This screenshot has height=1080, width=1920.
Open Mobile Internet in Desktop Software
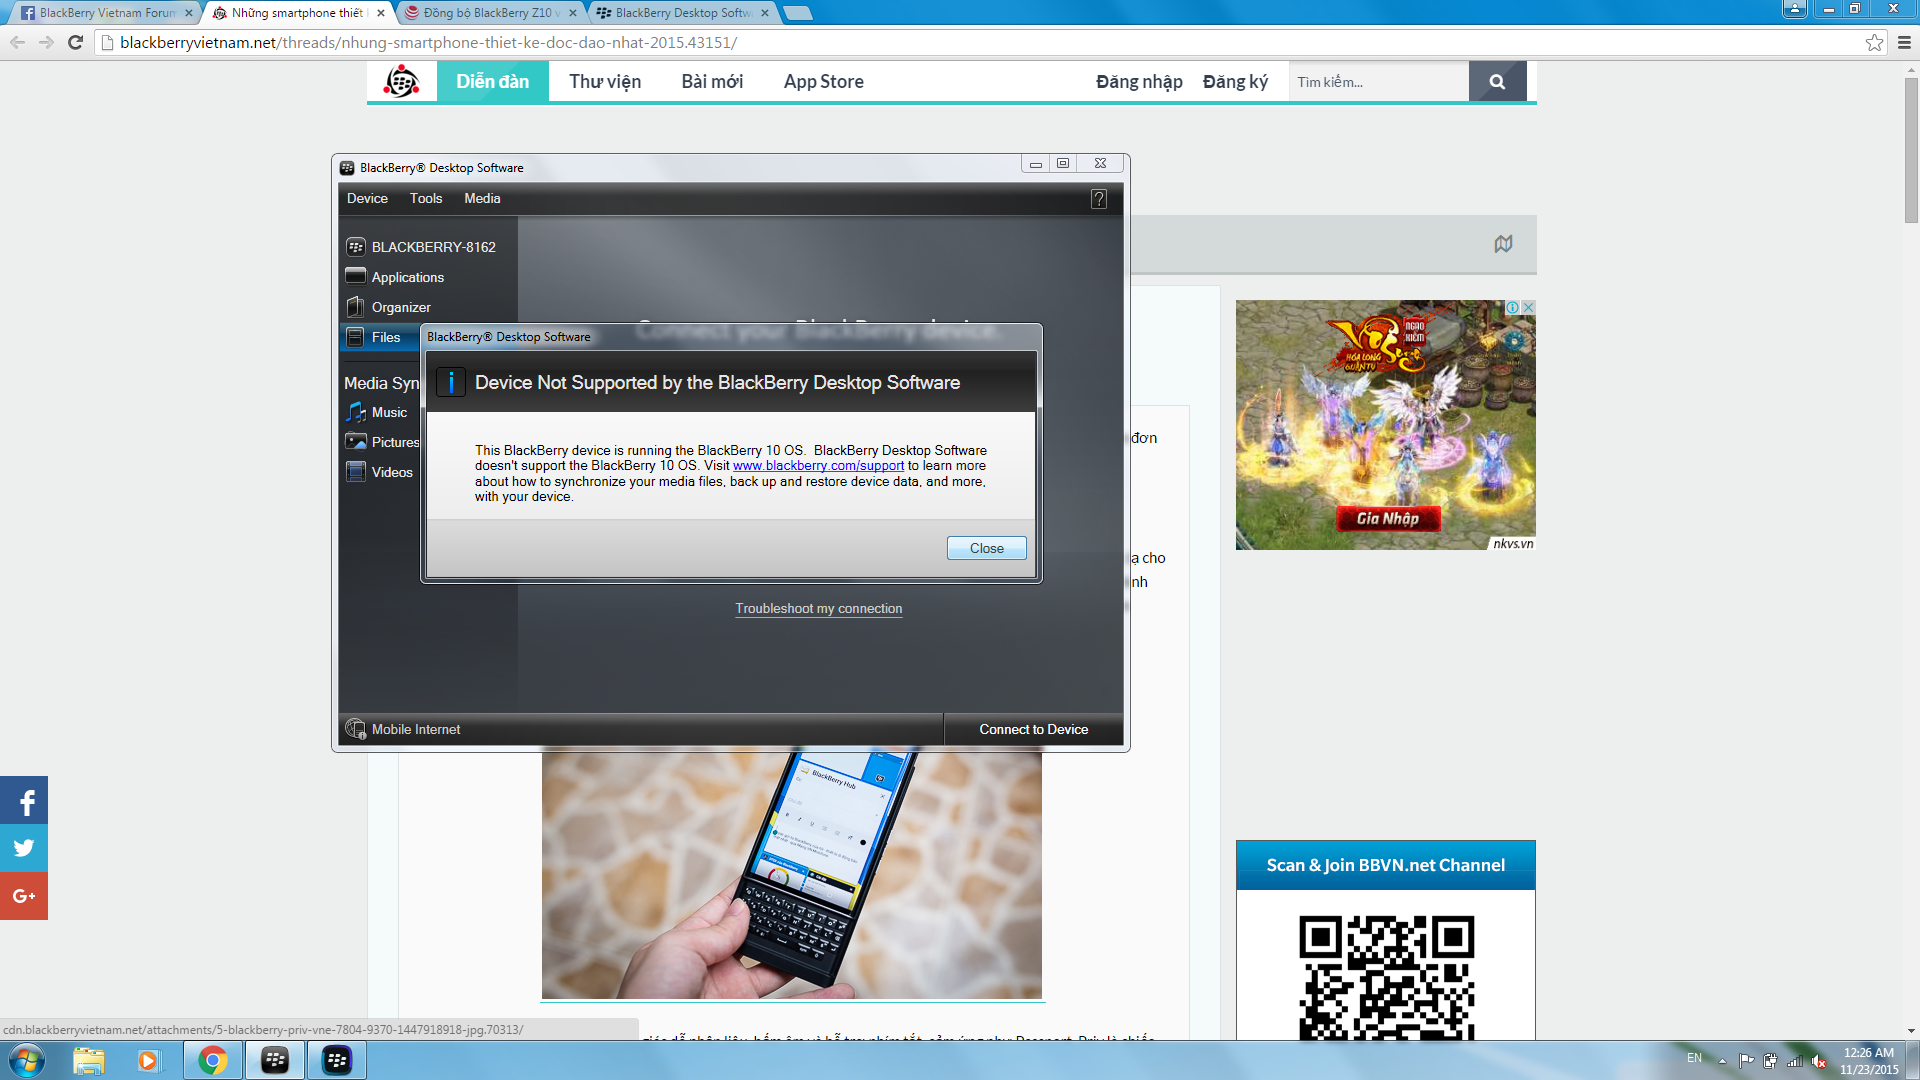tap(416, 729)
